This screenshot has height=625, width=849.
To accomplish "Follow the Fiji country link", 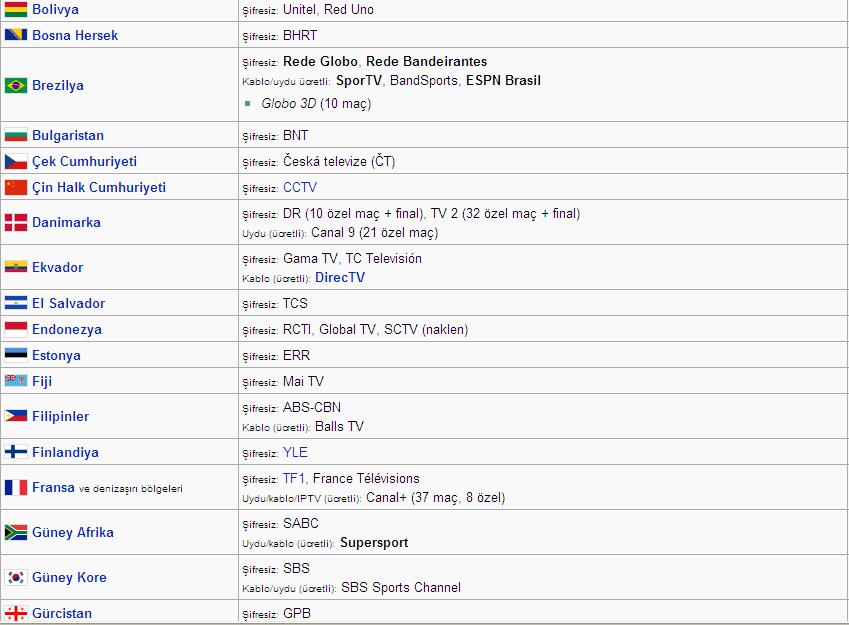I will 42,381.
